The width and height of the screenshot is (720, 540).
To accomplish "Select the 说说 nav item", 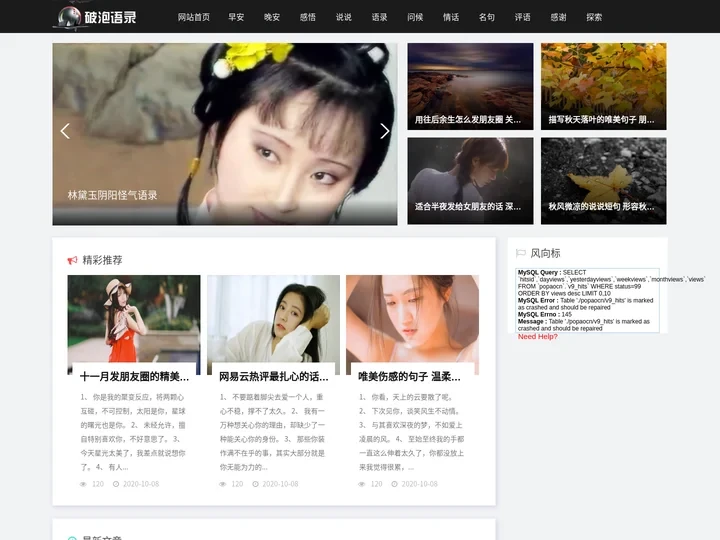I will coord(343,17).
